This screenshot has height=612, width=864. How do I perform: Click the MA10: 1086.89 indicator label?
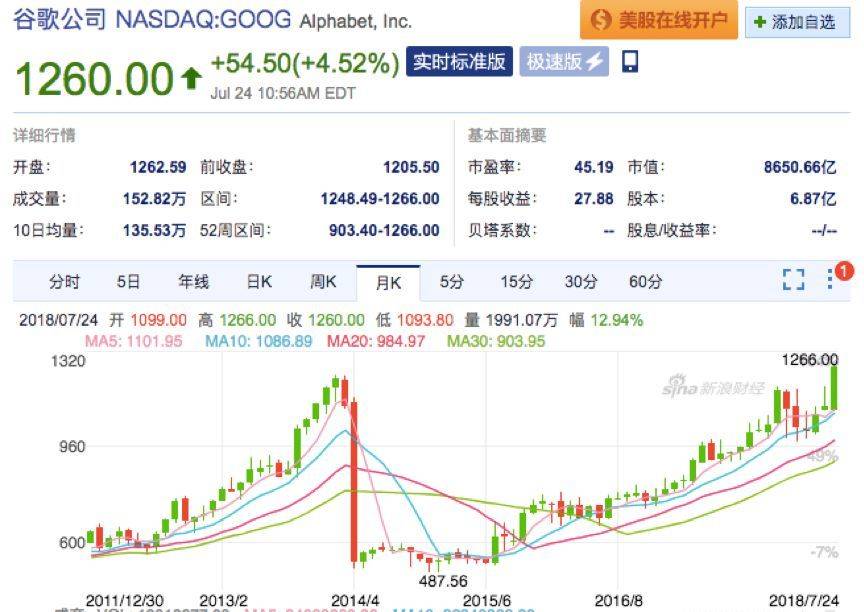tap(258, 341)
